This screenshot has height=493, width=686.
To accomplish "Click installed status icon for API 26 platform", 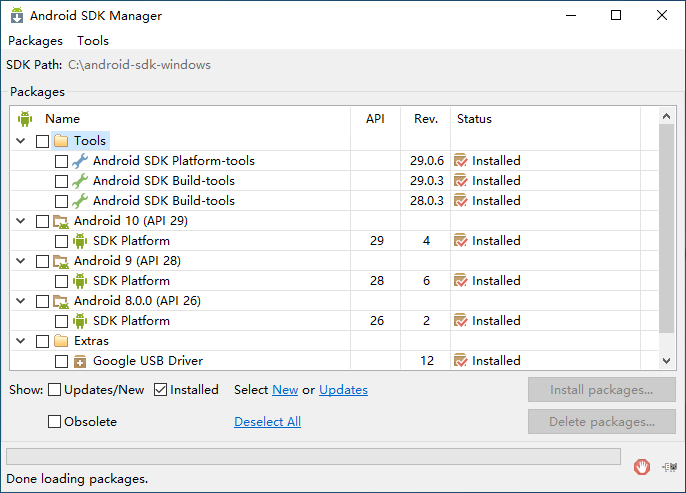I will (461, 321).
